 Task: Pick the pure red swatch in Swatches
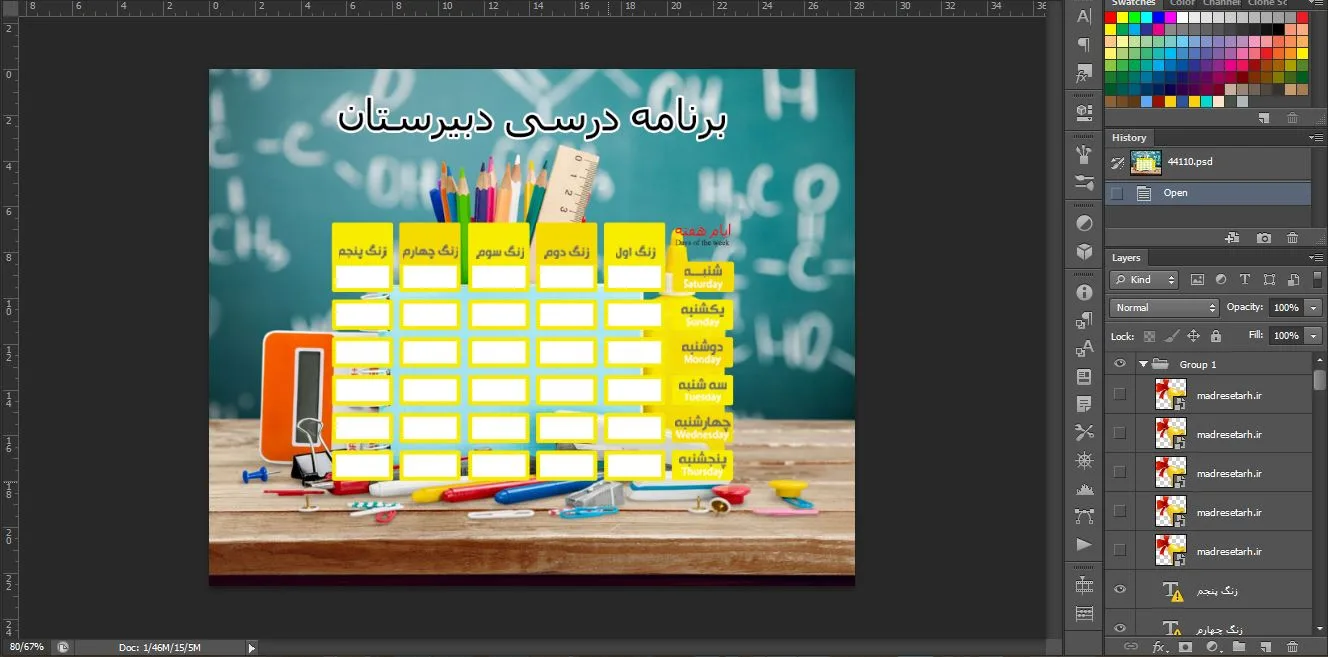click(x=1110, y=17)
